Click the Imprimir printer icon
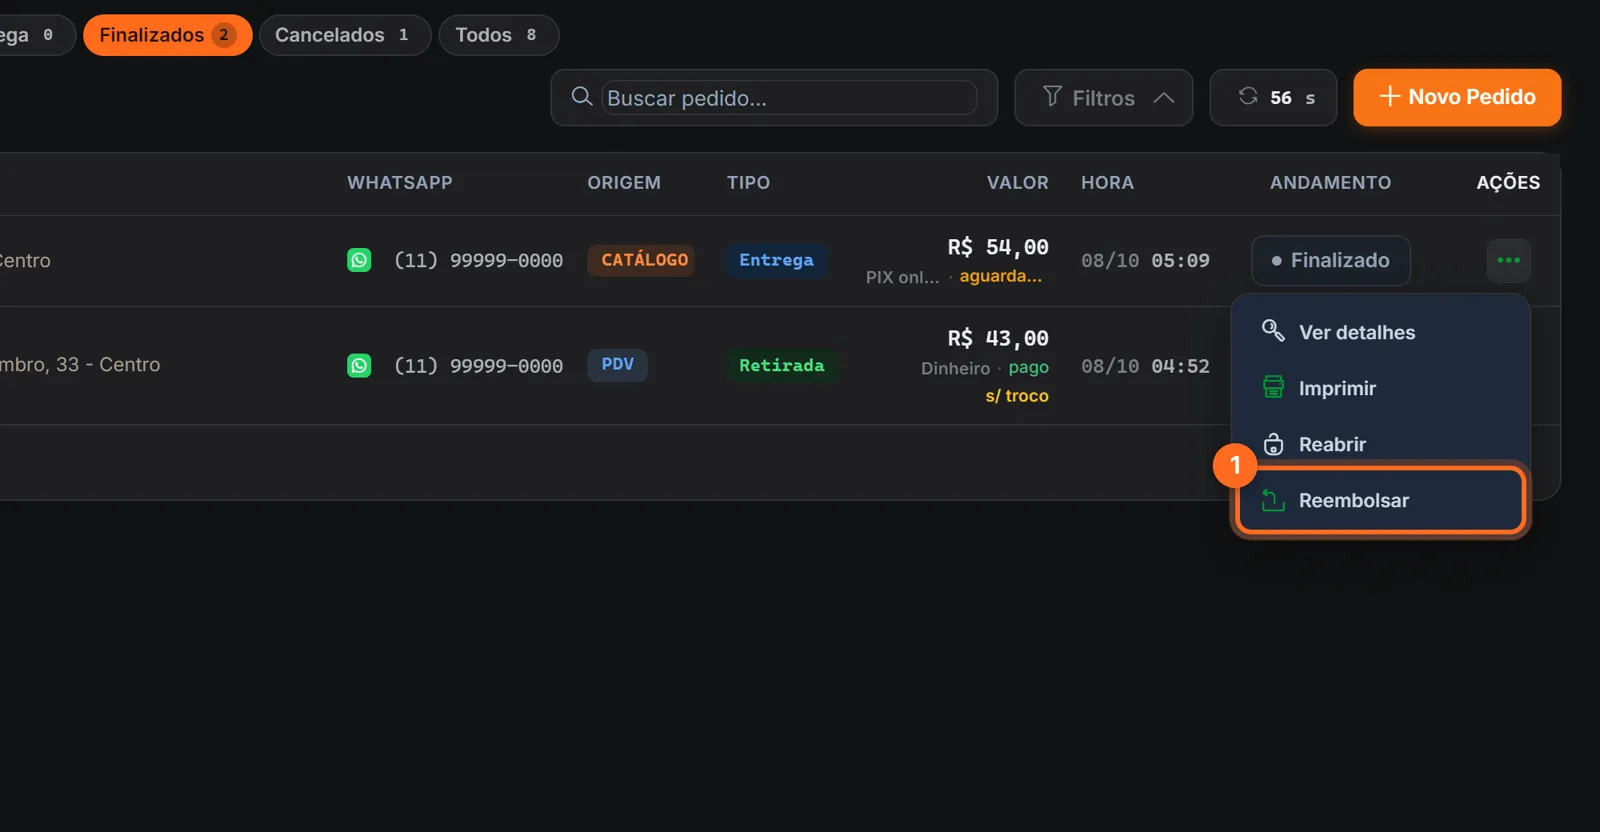This screenshot has width=1600, height=832. coord(1273,387)
